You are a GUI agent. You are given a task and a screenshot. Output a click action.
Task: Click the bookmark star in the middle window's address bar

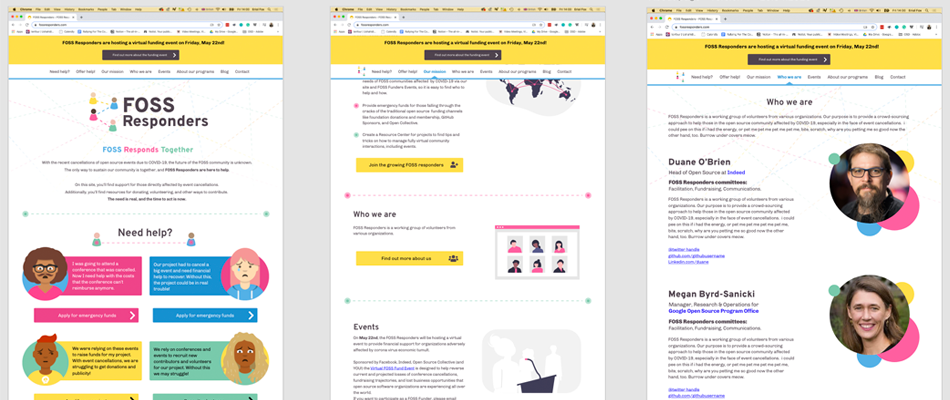point(543,24)
